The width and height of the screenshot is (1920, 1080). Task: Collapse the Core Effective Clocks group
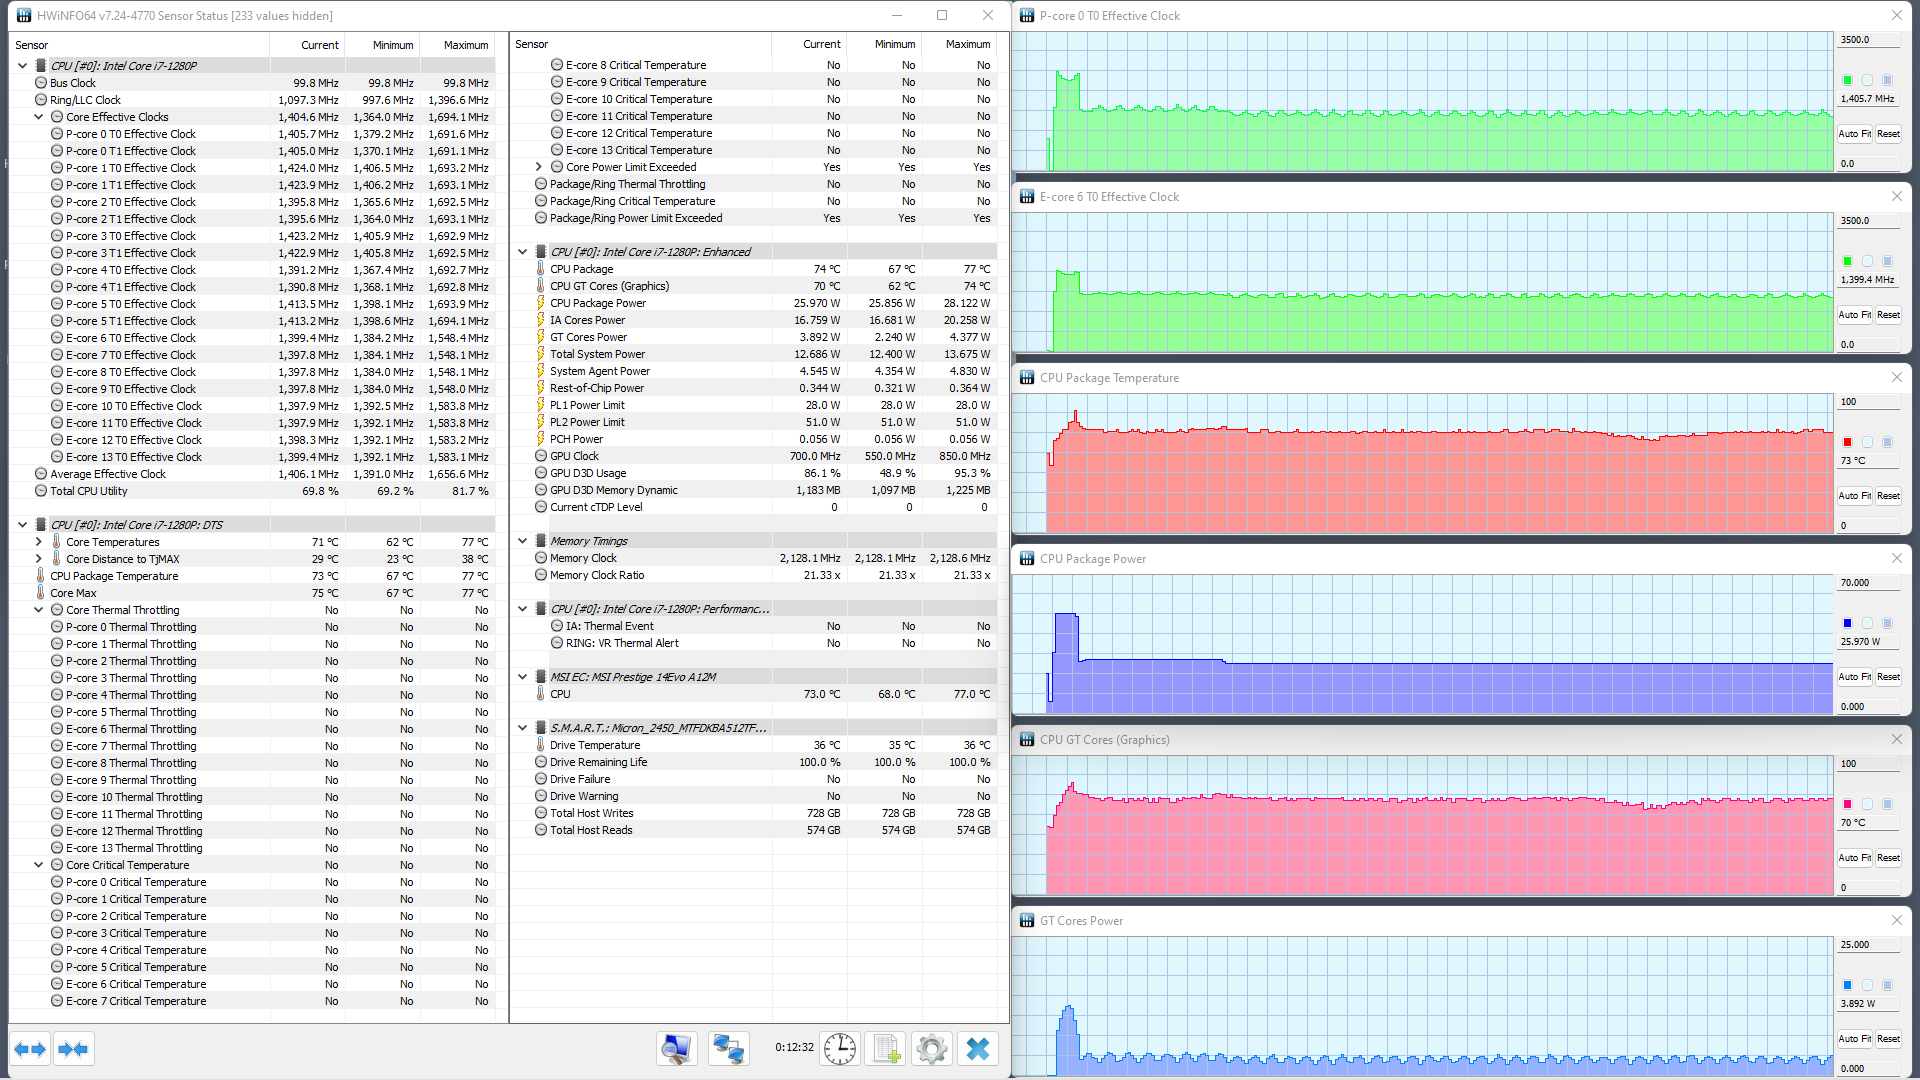pos(39,117)
